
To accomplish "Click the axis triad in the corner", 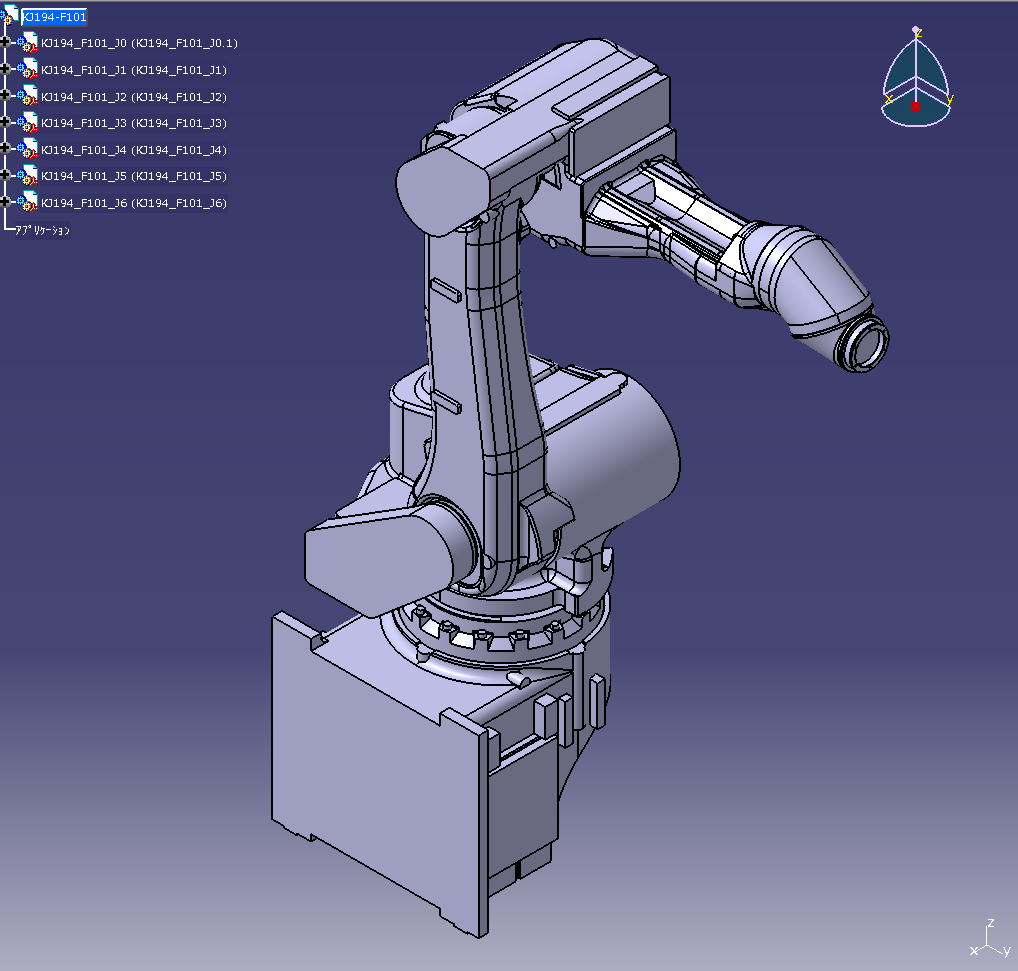I will (990, 940).
